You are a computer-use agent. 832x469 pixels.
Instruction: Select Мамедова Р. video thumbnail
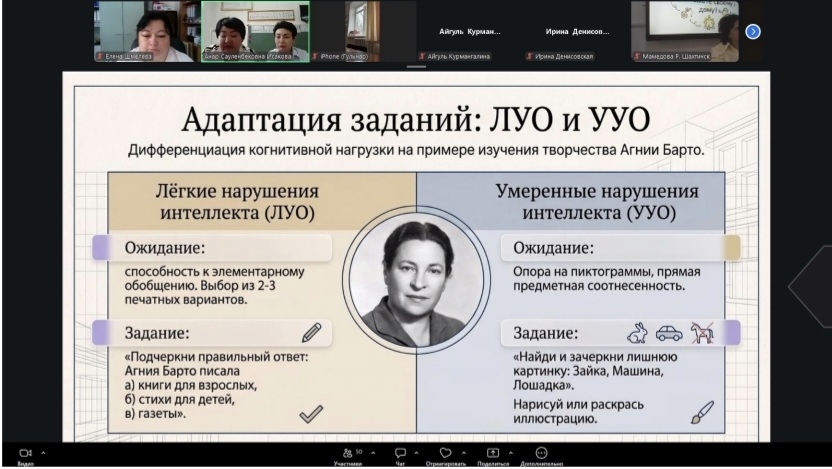685,31
